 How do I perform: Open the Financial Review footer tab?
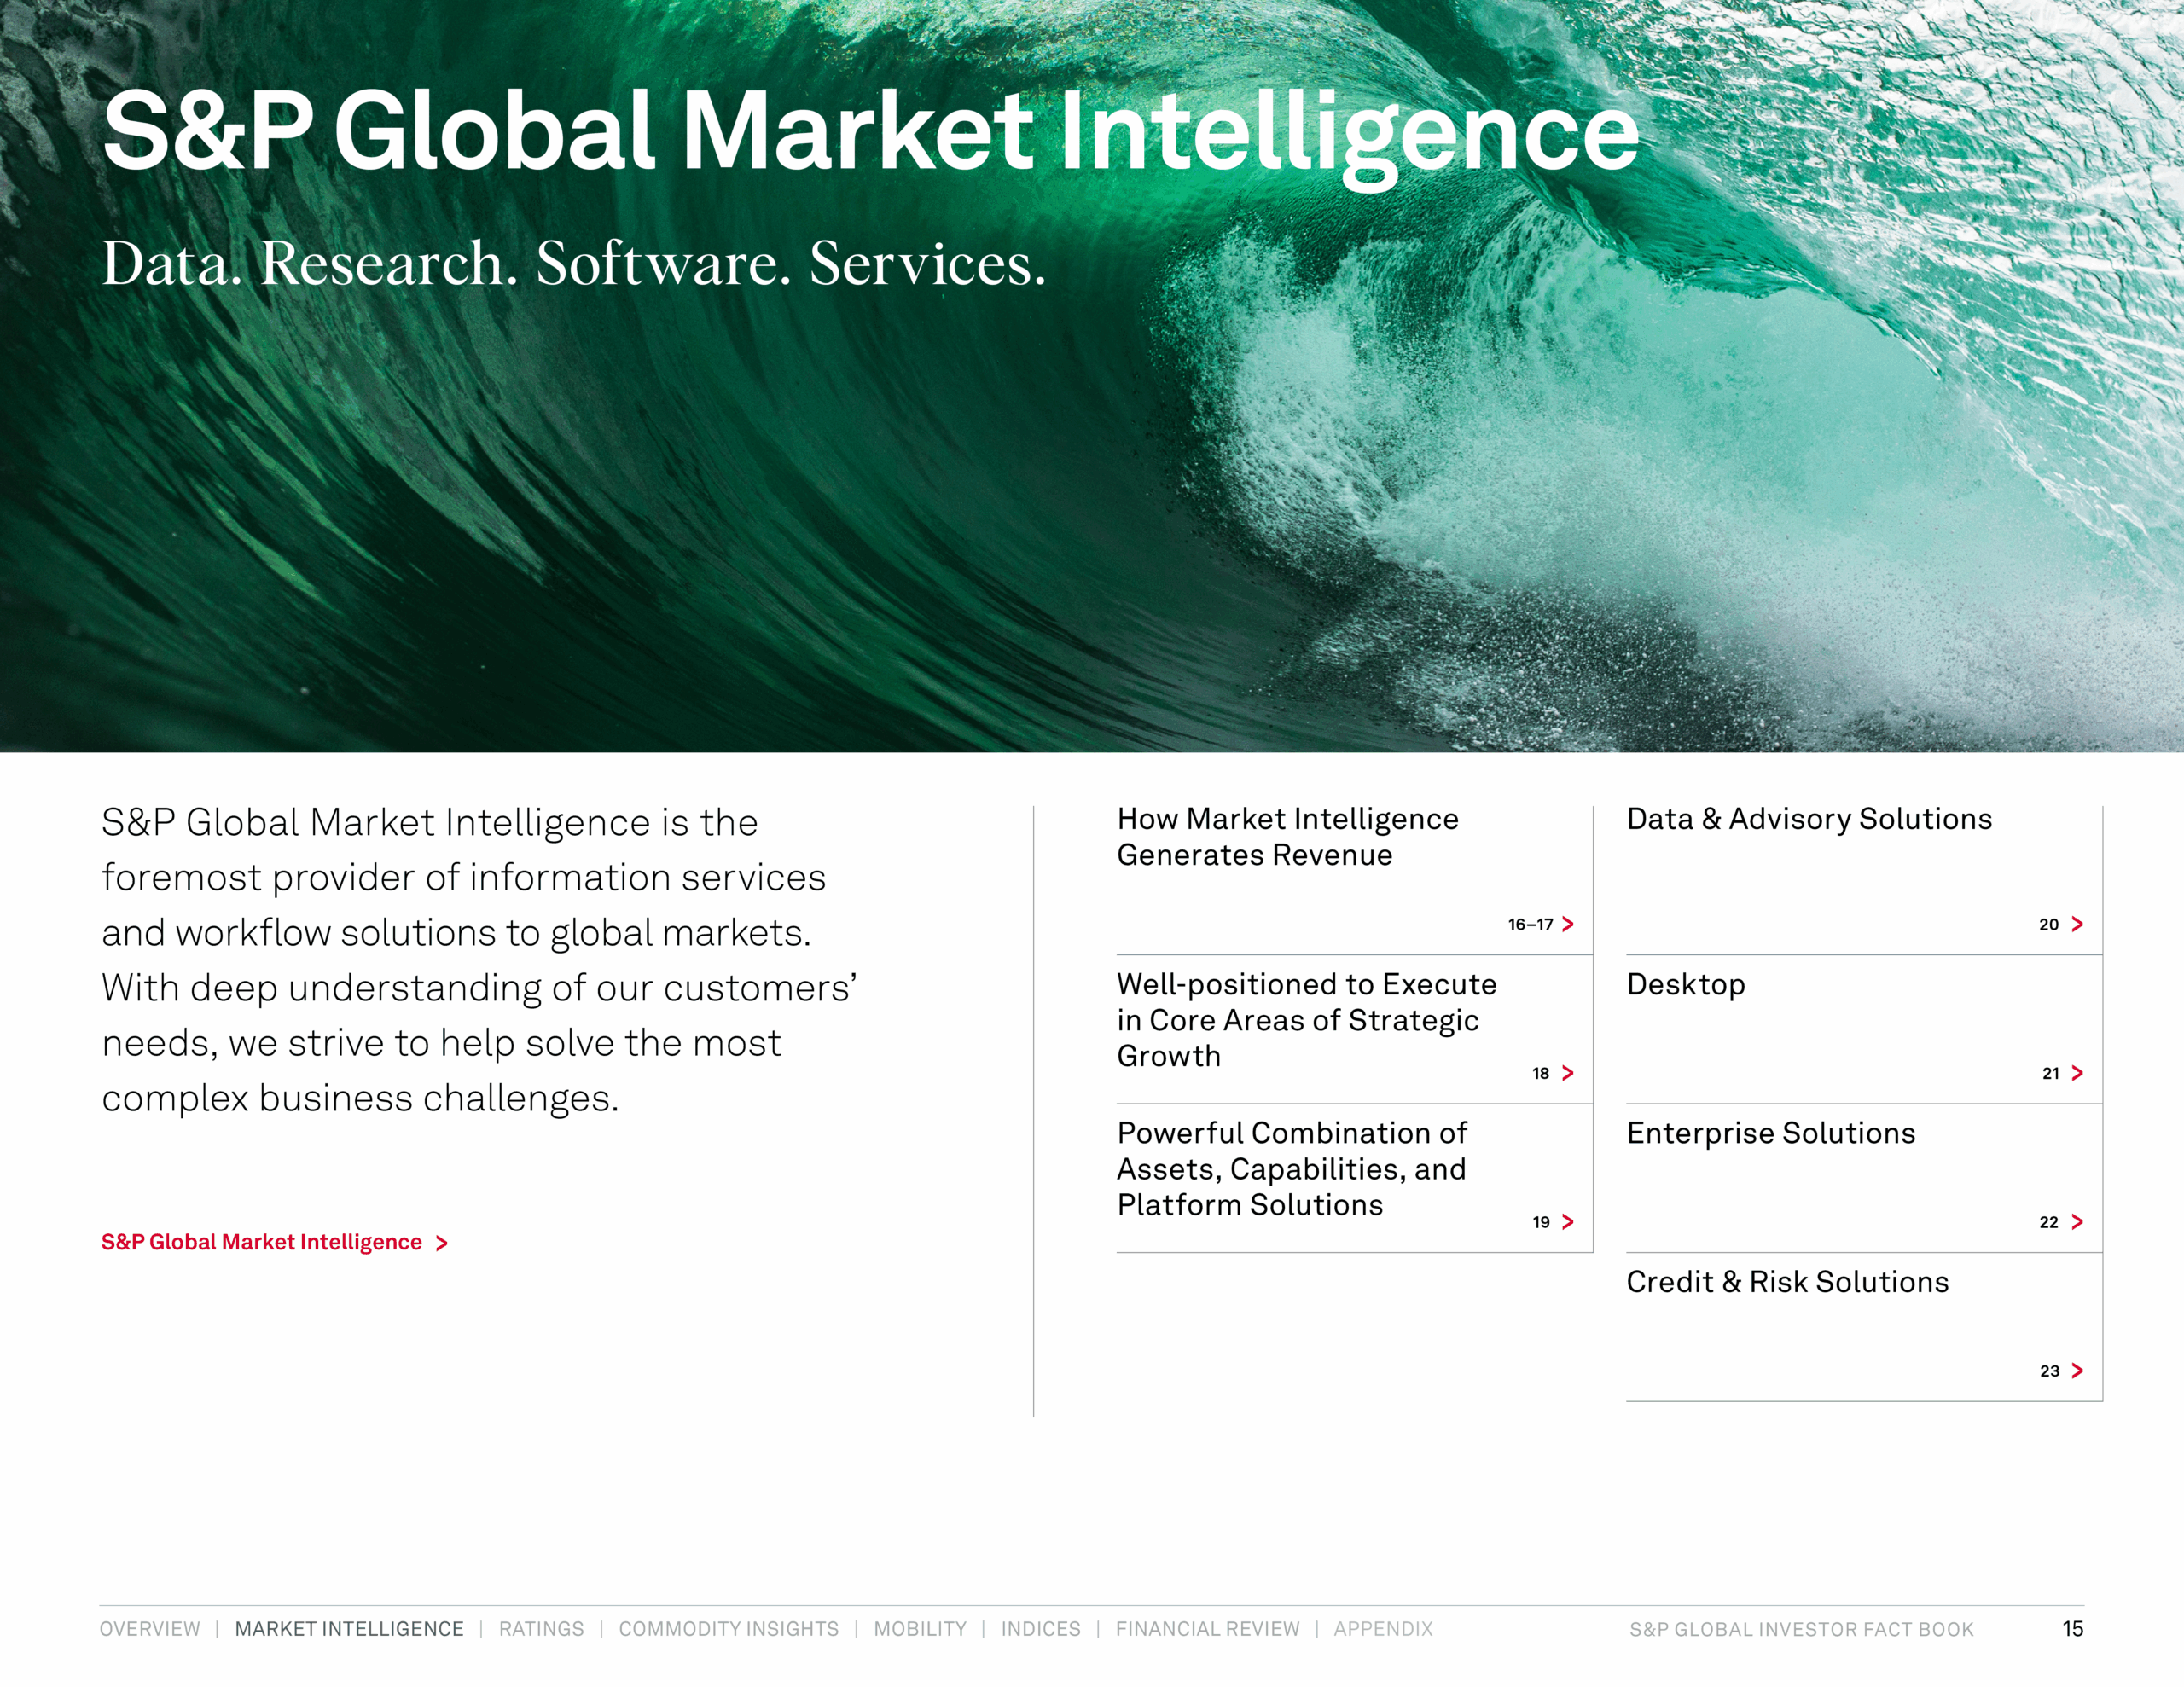tap(1207, 1629)
